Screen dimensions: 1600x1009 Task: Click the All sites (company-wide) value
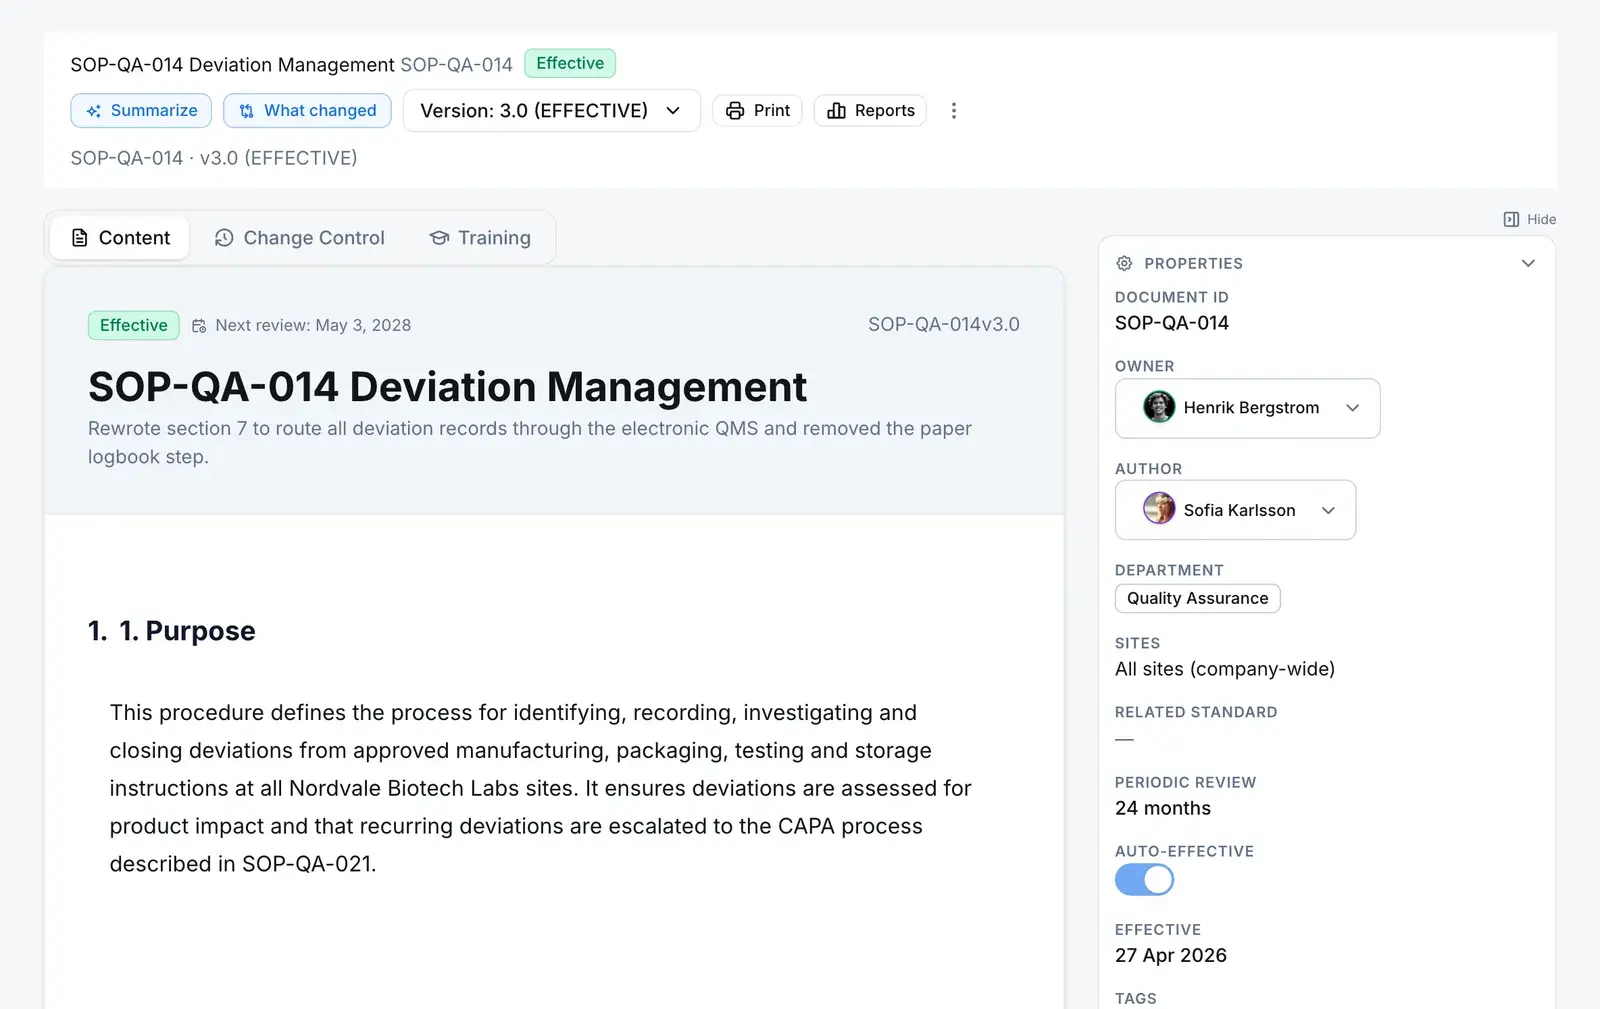1225,669
